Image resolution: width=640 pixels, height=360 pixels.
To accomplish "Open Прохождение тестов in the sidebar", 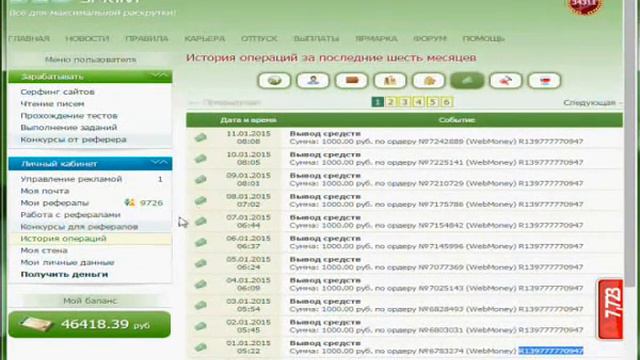I will [69, 116].
